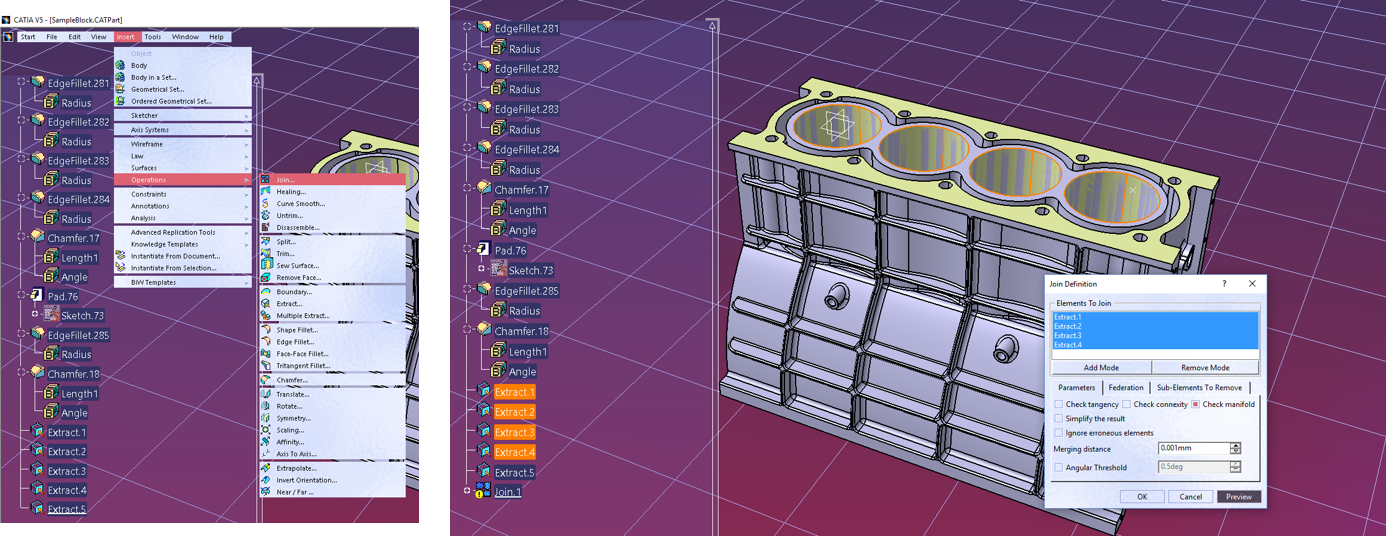The image size is (1386, 536).
Task: Select the Split operation icon
Action: [266, 242]
